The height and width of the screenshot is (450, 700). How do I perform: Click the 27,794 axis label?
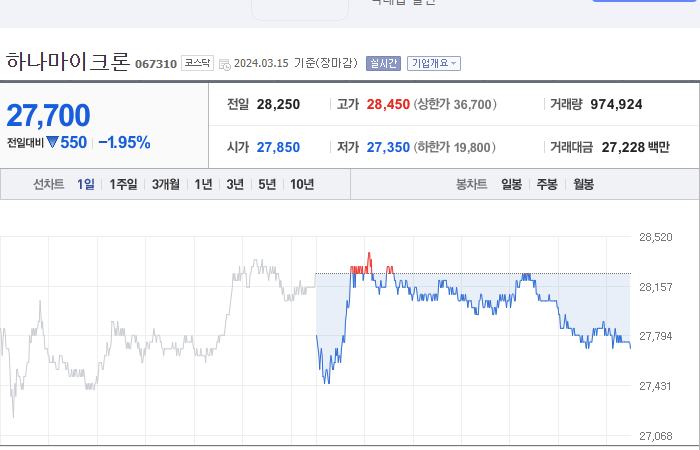pos(655,336)
